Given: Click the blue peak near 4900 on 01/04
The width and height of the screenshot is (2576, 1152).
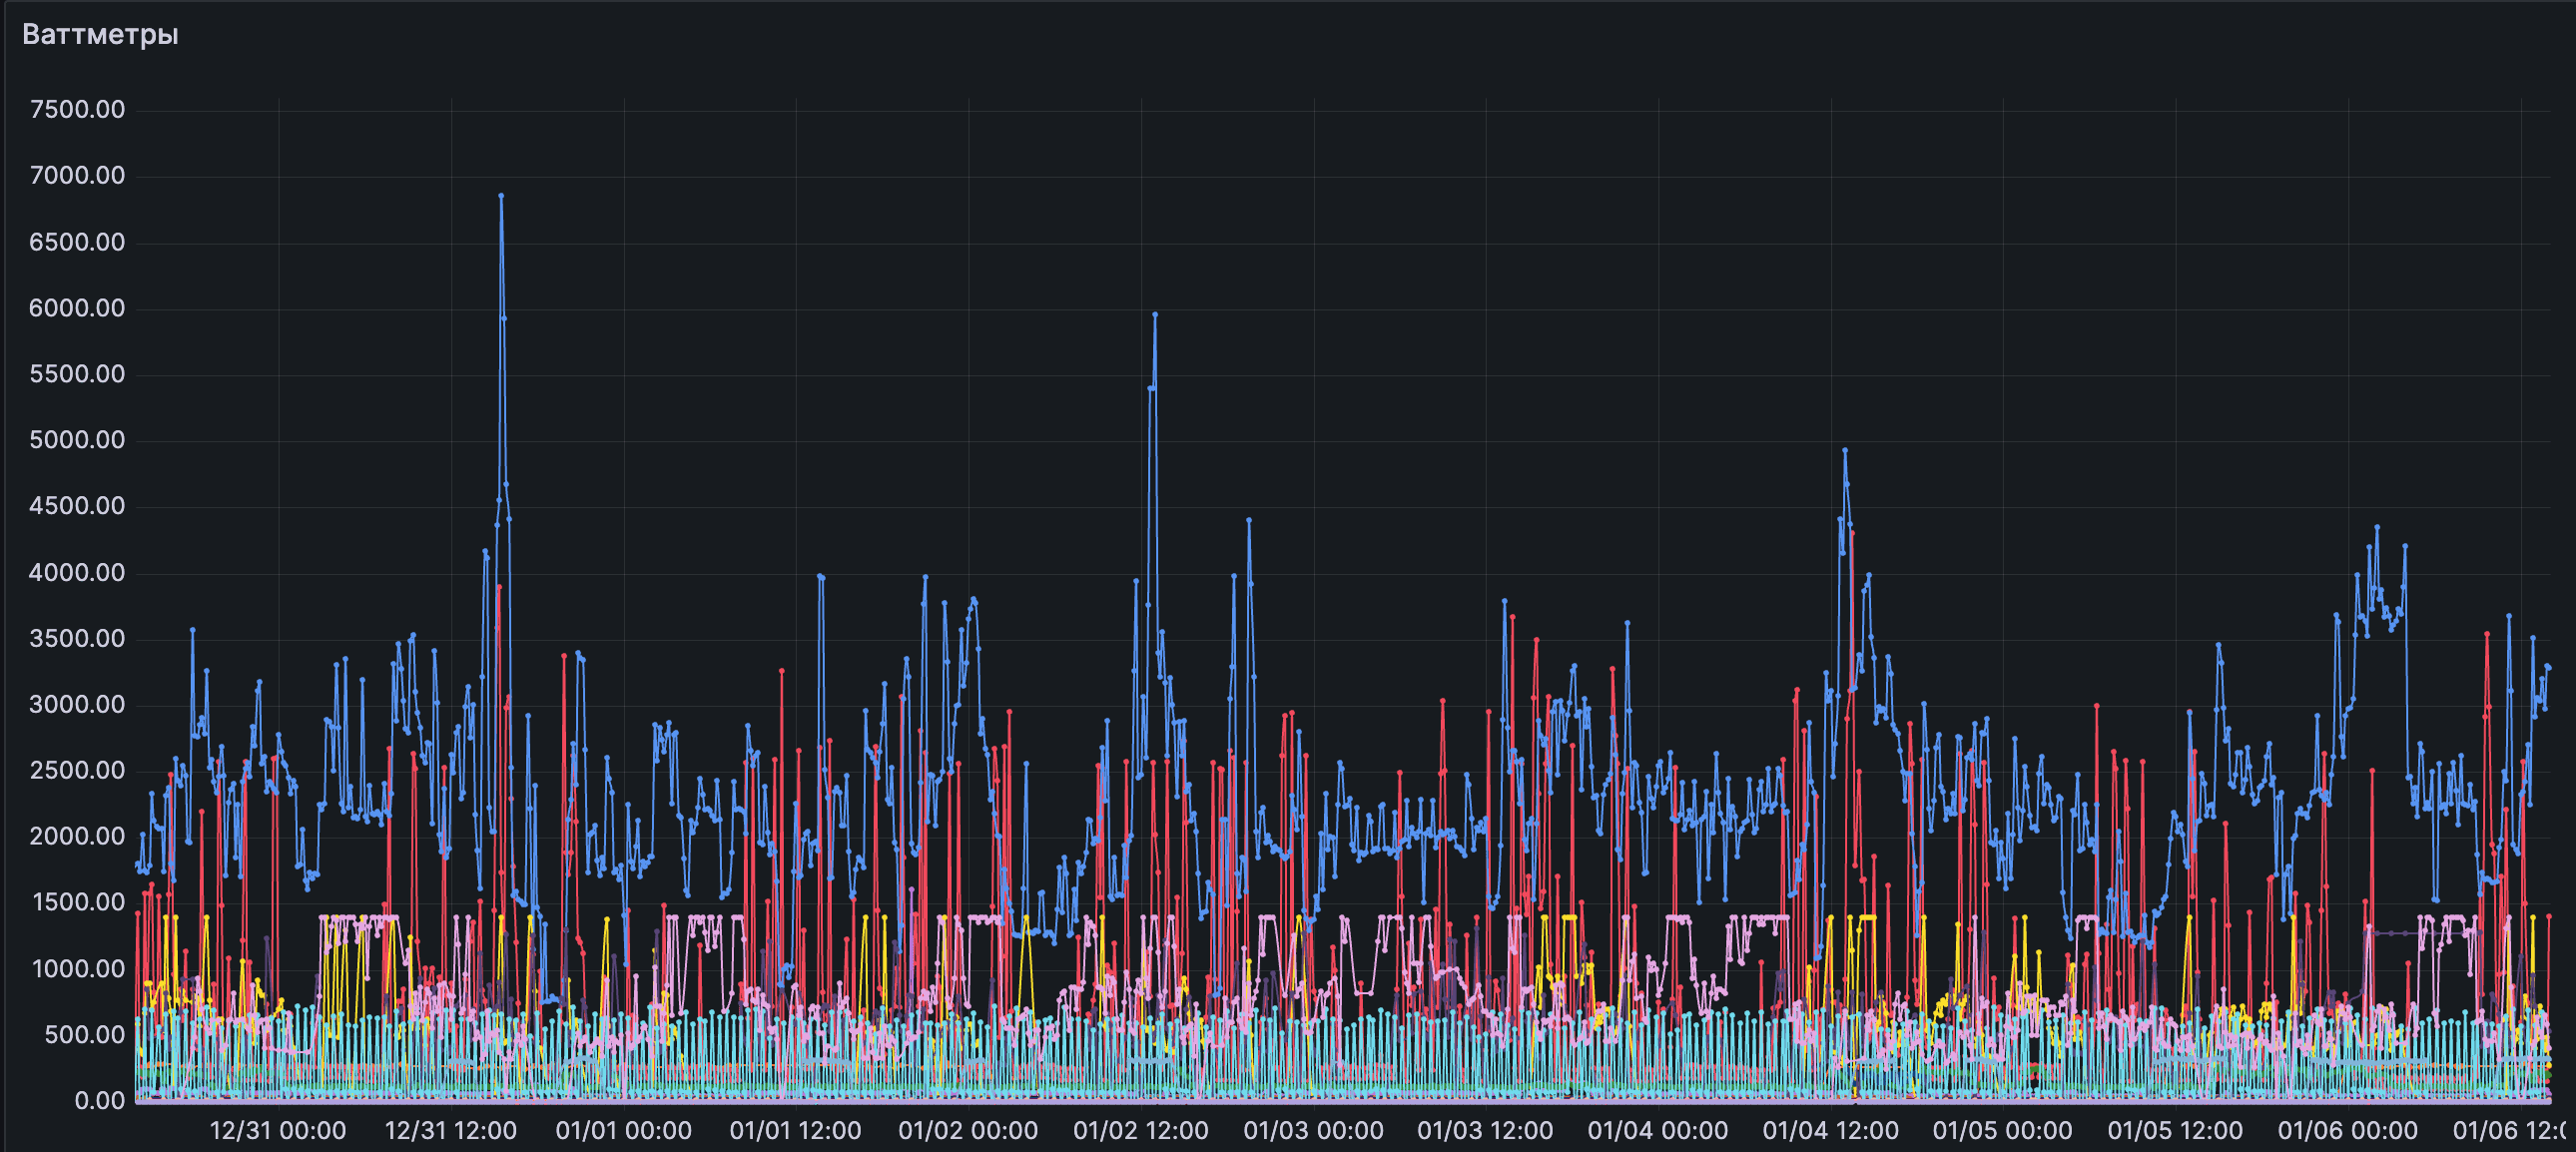Looking at the screenshot, I should pos(1845,451).
